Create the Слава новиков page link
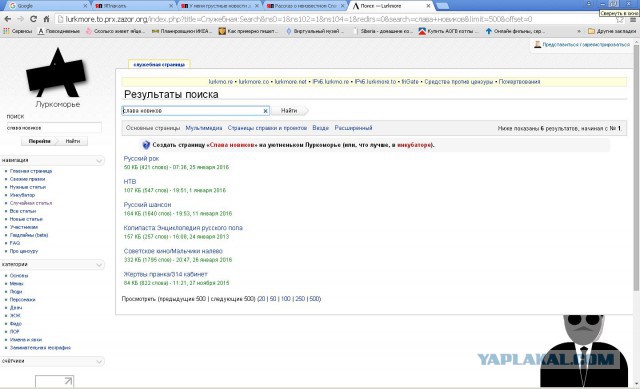The width and height of the screenshot is (640, 389). pyautogui.click(x=232, y=145)
